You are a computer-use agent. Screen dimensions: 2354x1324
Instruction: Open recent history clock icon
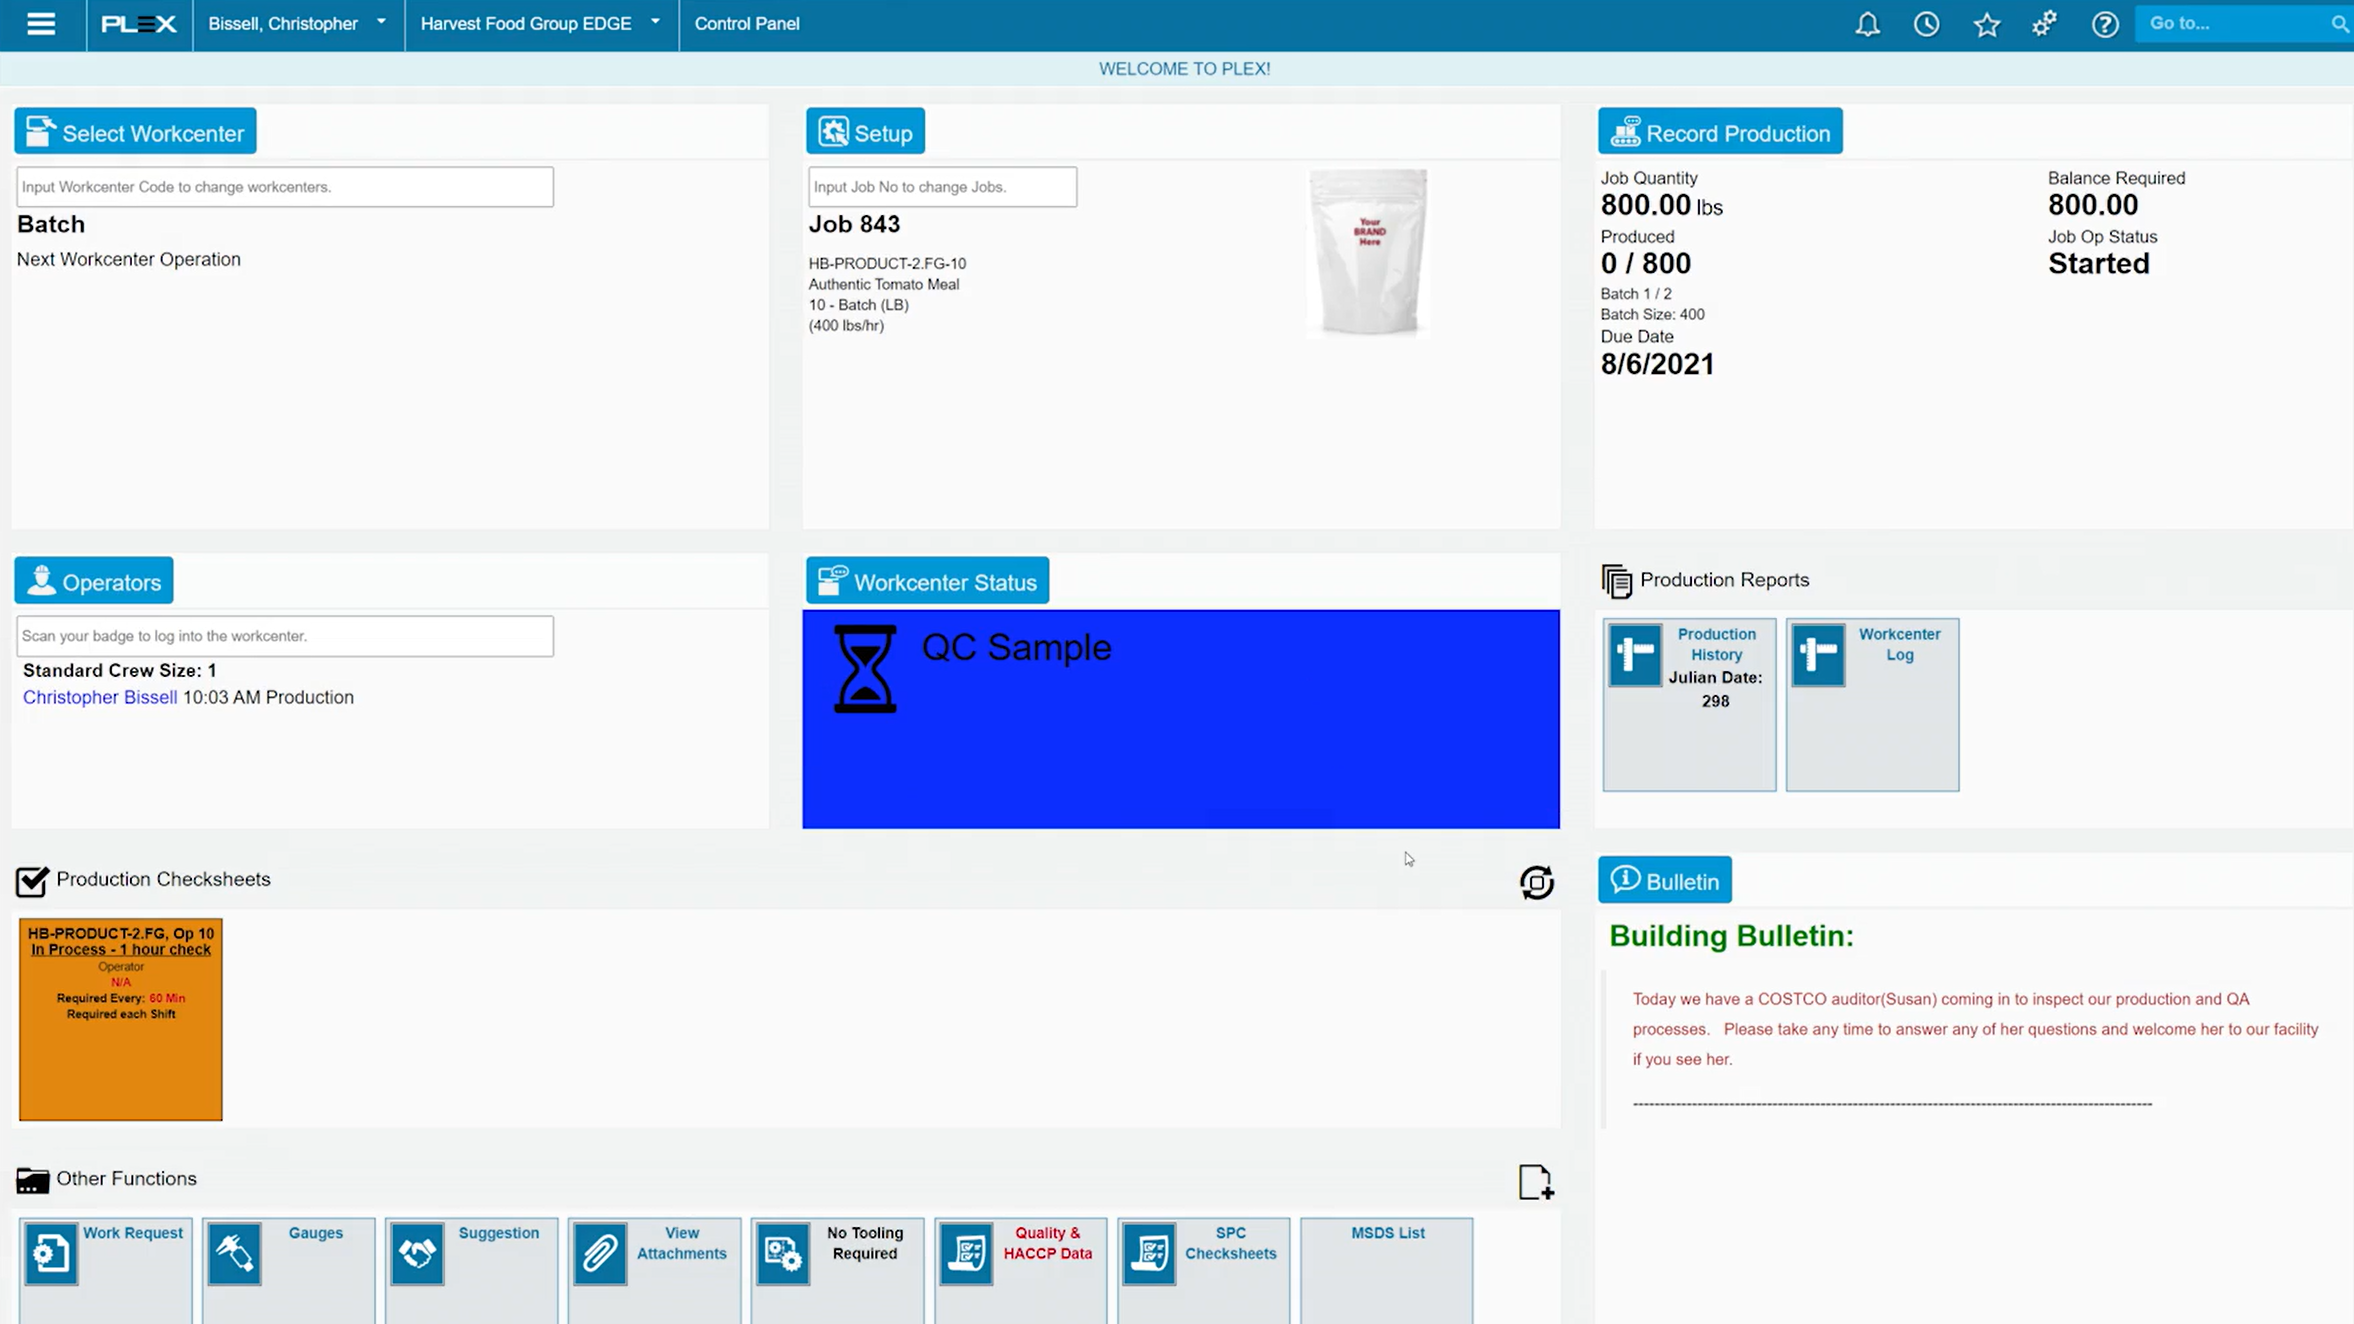coord(1926,24)
